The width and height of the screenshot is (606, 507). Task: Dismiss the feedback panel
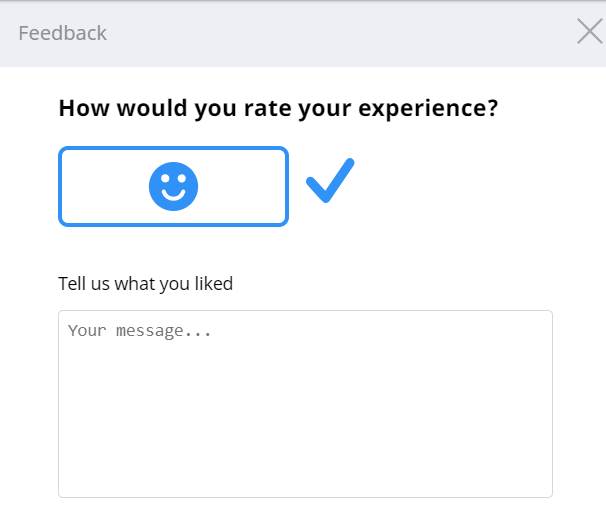[x=590, y=32]
